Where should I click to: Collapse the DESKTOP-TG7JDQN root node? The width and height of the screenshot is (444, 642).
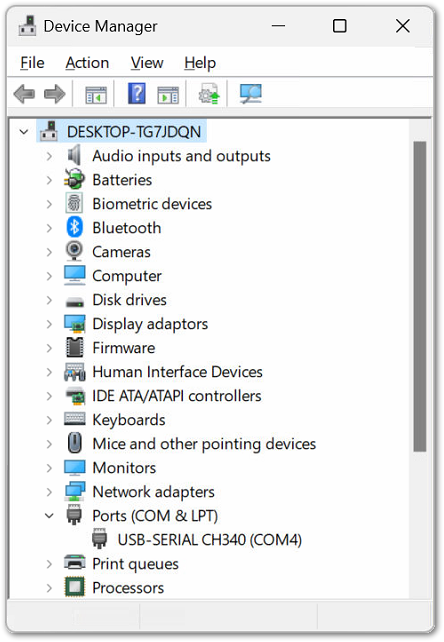[24, 132]
